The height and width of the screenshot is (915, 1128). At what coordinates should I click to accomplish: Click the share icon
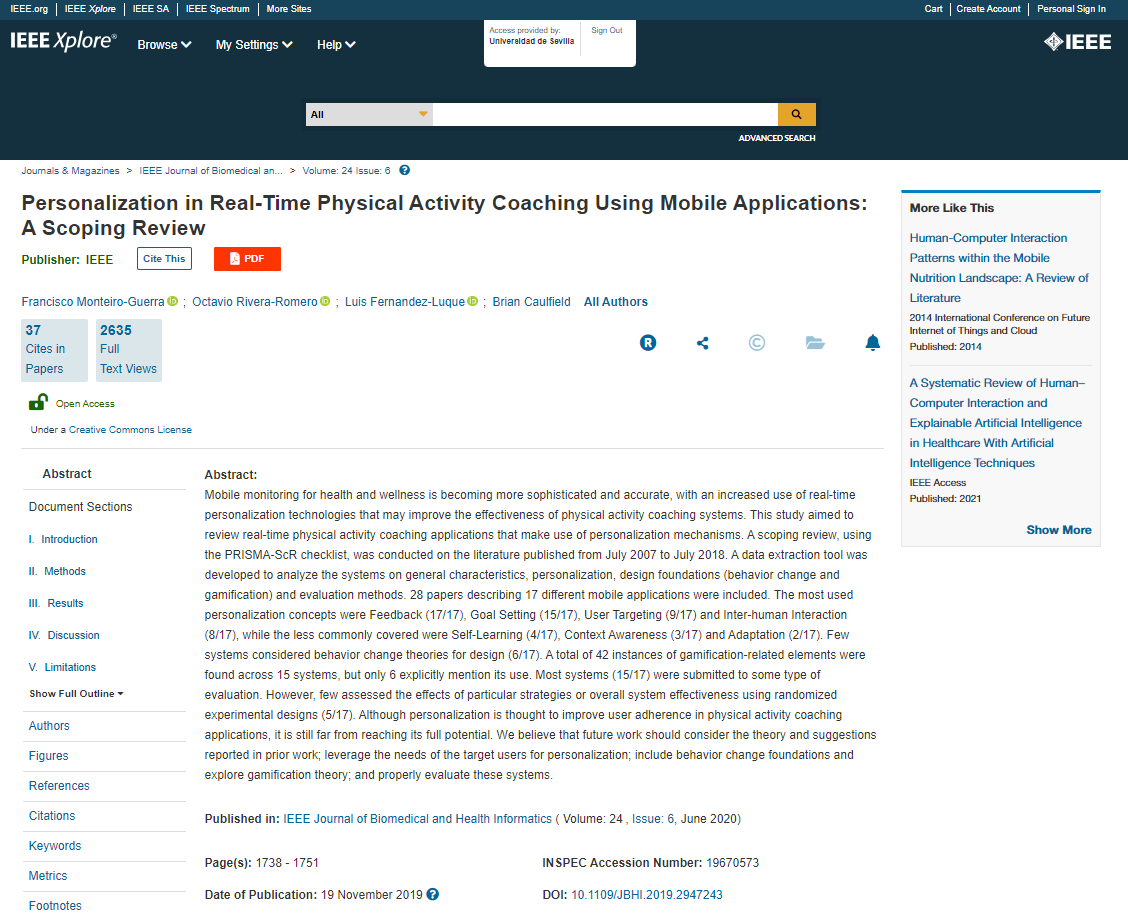coord(702,343)
